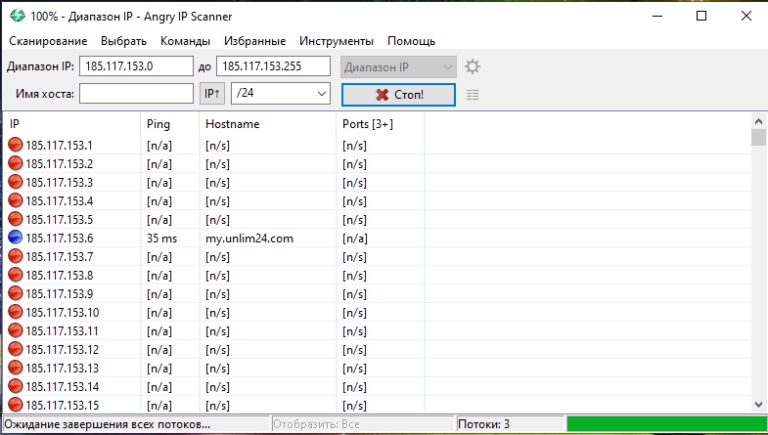Image resolution: width=768 pixels, height=435 pixels.
Task: Click red status icon for 185.117.153.10
Action: pyautogui.click(x=16, y=312)
